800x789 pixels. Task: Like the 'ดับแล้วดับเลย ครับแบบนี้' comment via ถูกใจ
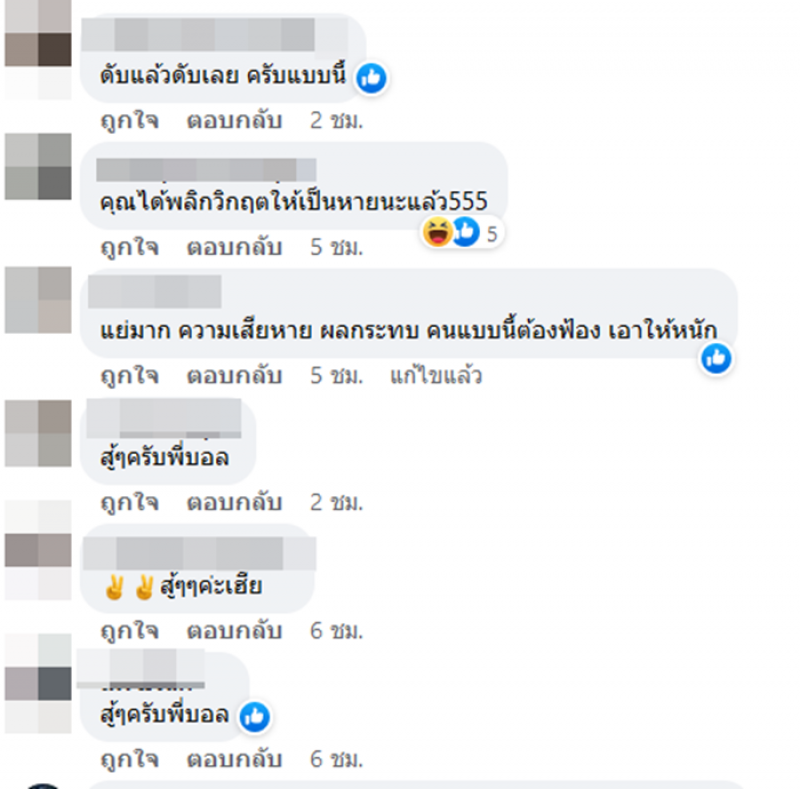click(130, 121)
